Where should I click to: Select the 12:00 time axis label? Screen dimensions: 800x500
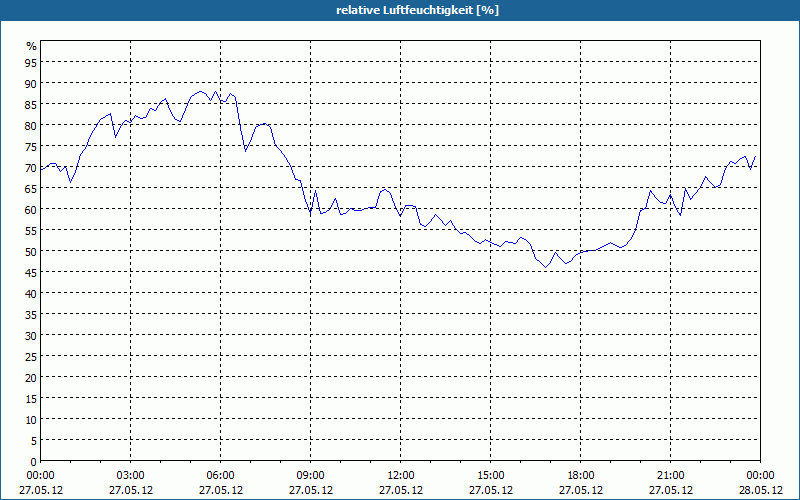[401, 476]
